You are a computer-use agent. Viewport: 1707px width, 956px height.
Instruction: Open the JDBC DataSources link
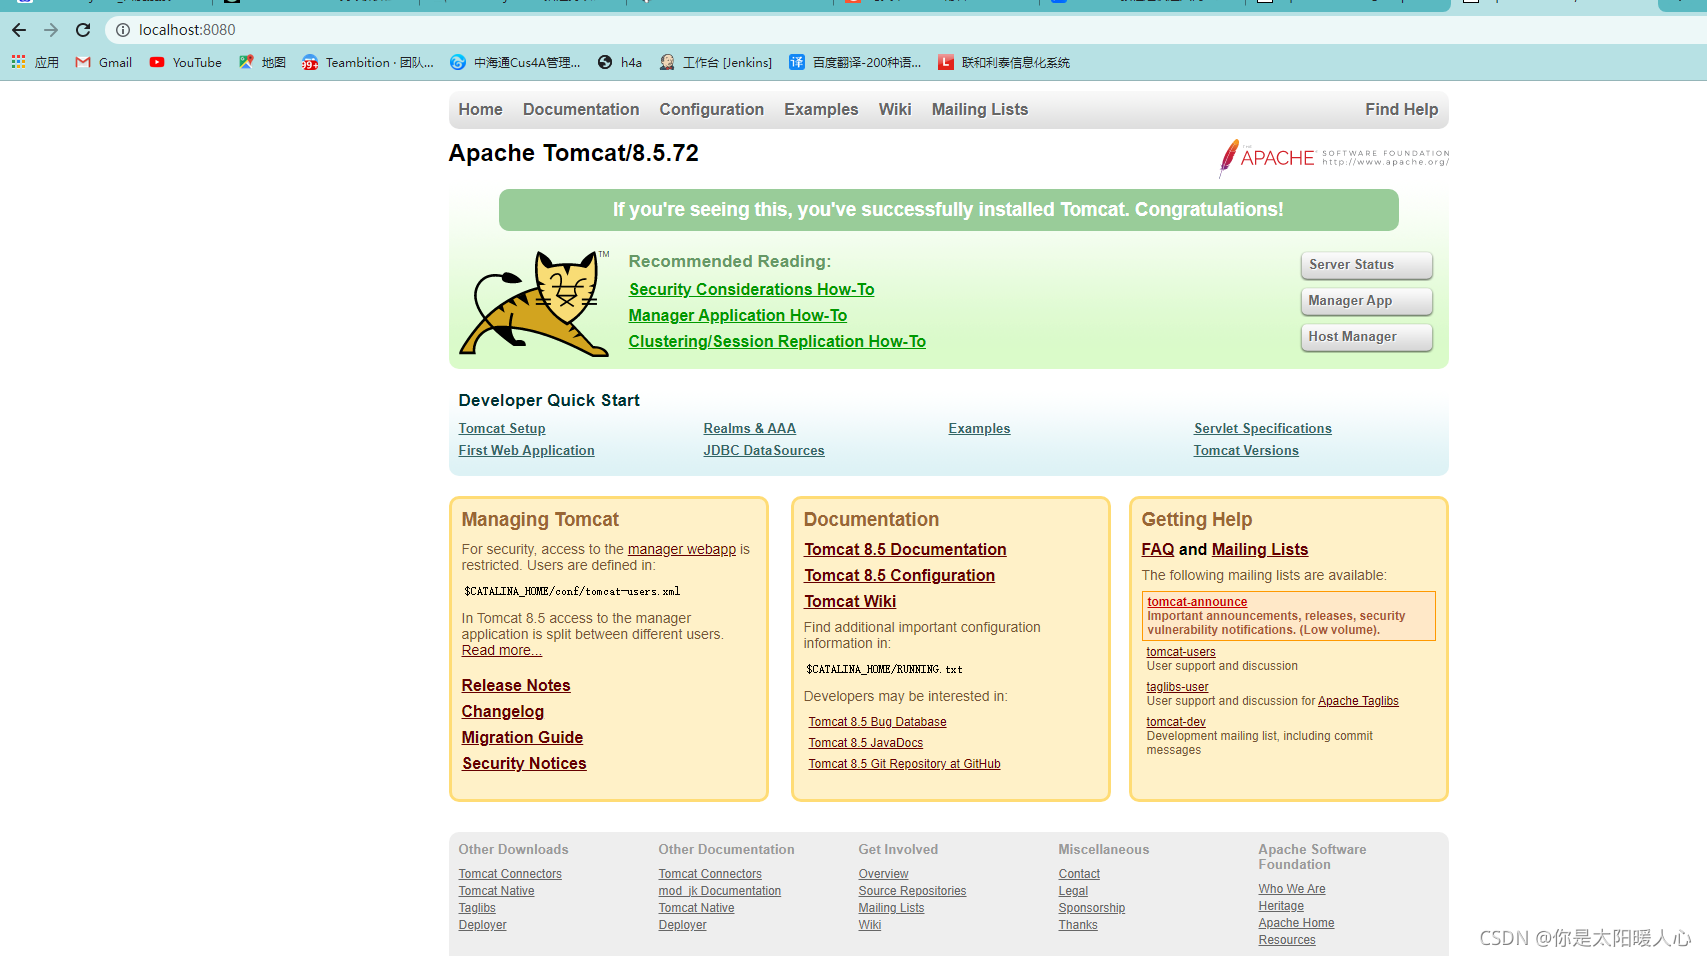(764, 450)
